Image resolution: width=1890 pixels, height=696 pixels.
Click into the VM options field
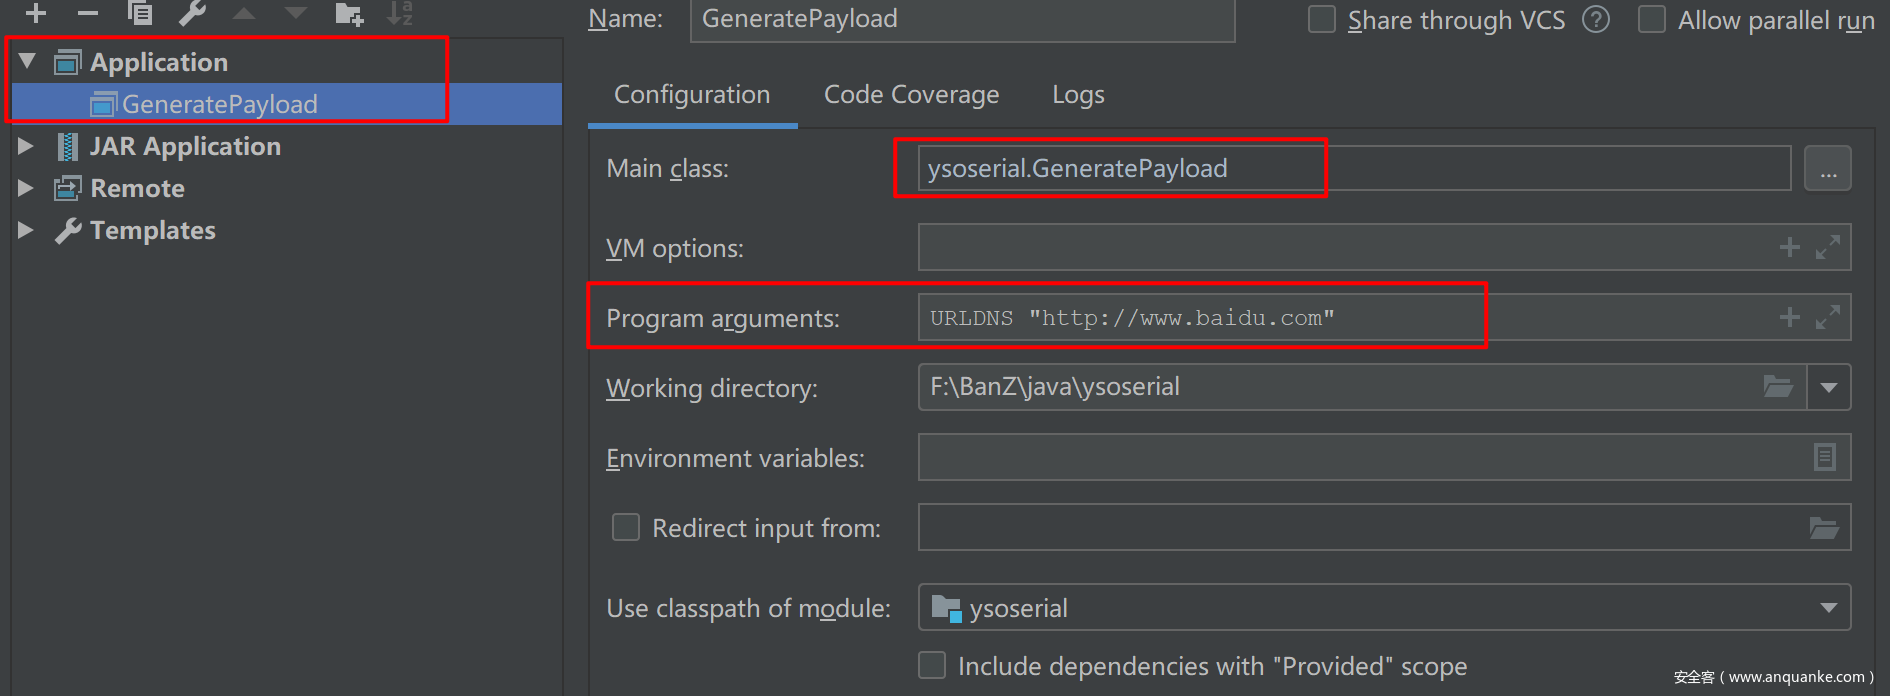click(x=1340, y=248)
